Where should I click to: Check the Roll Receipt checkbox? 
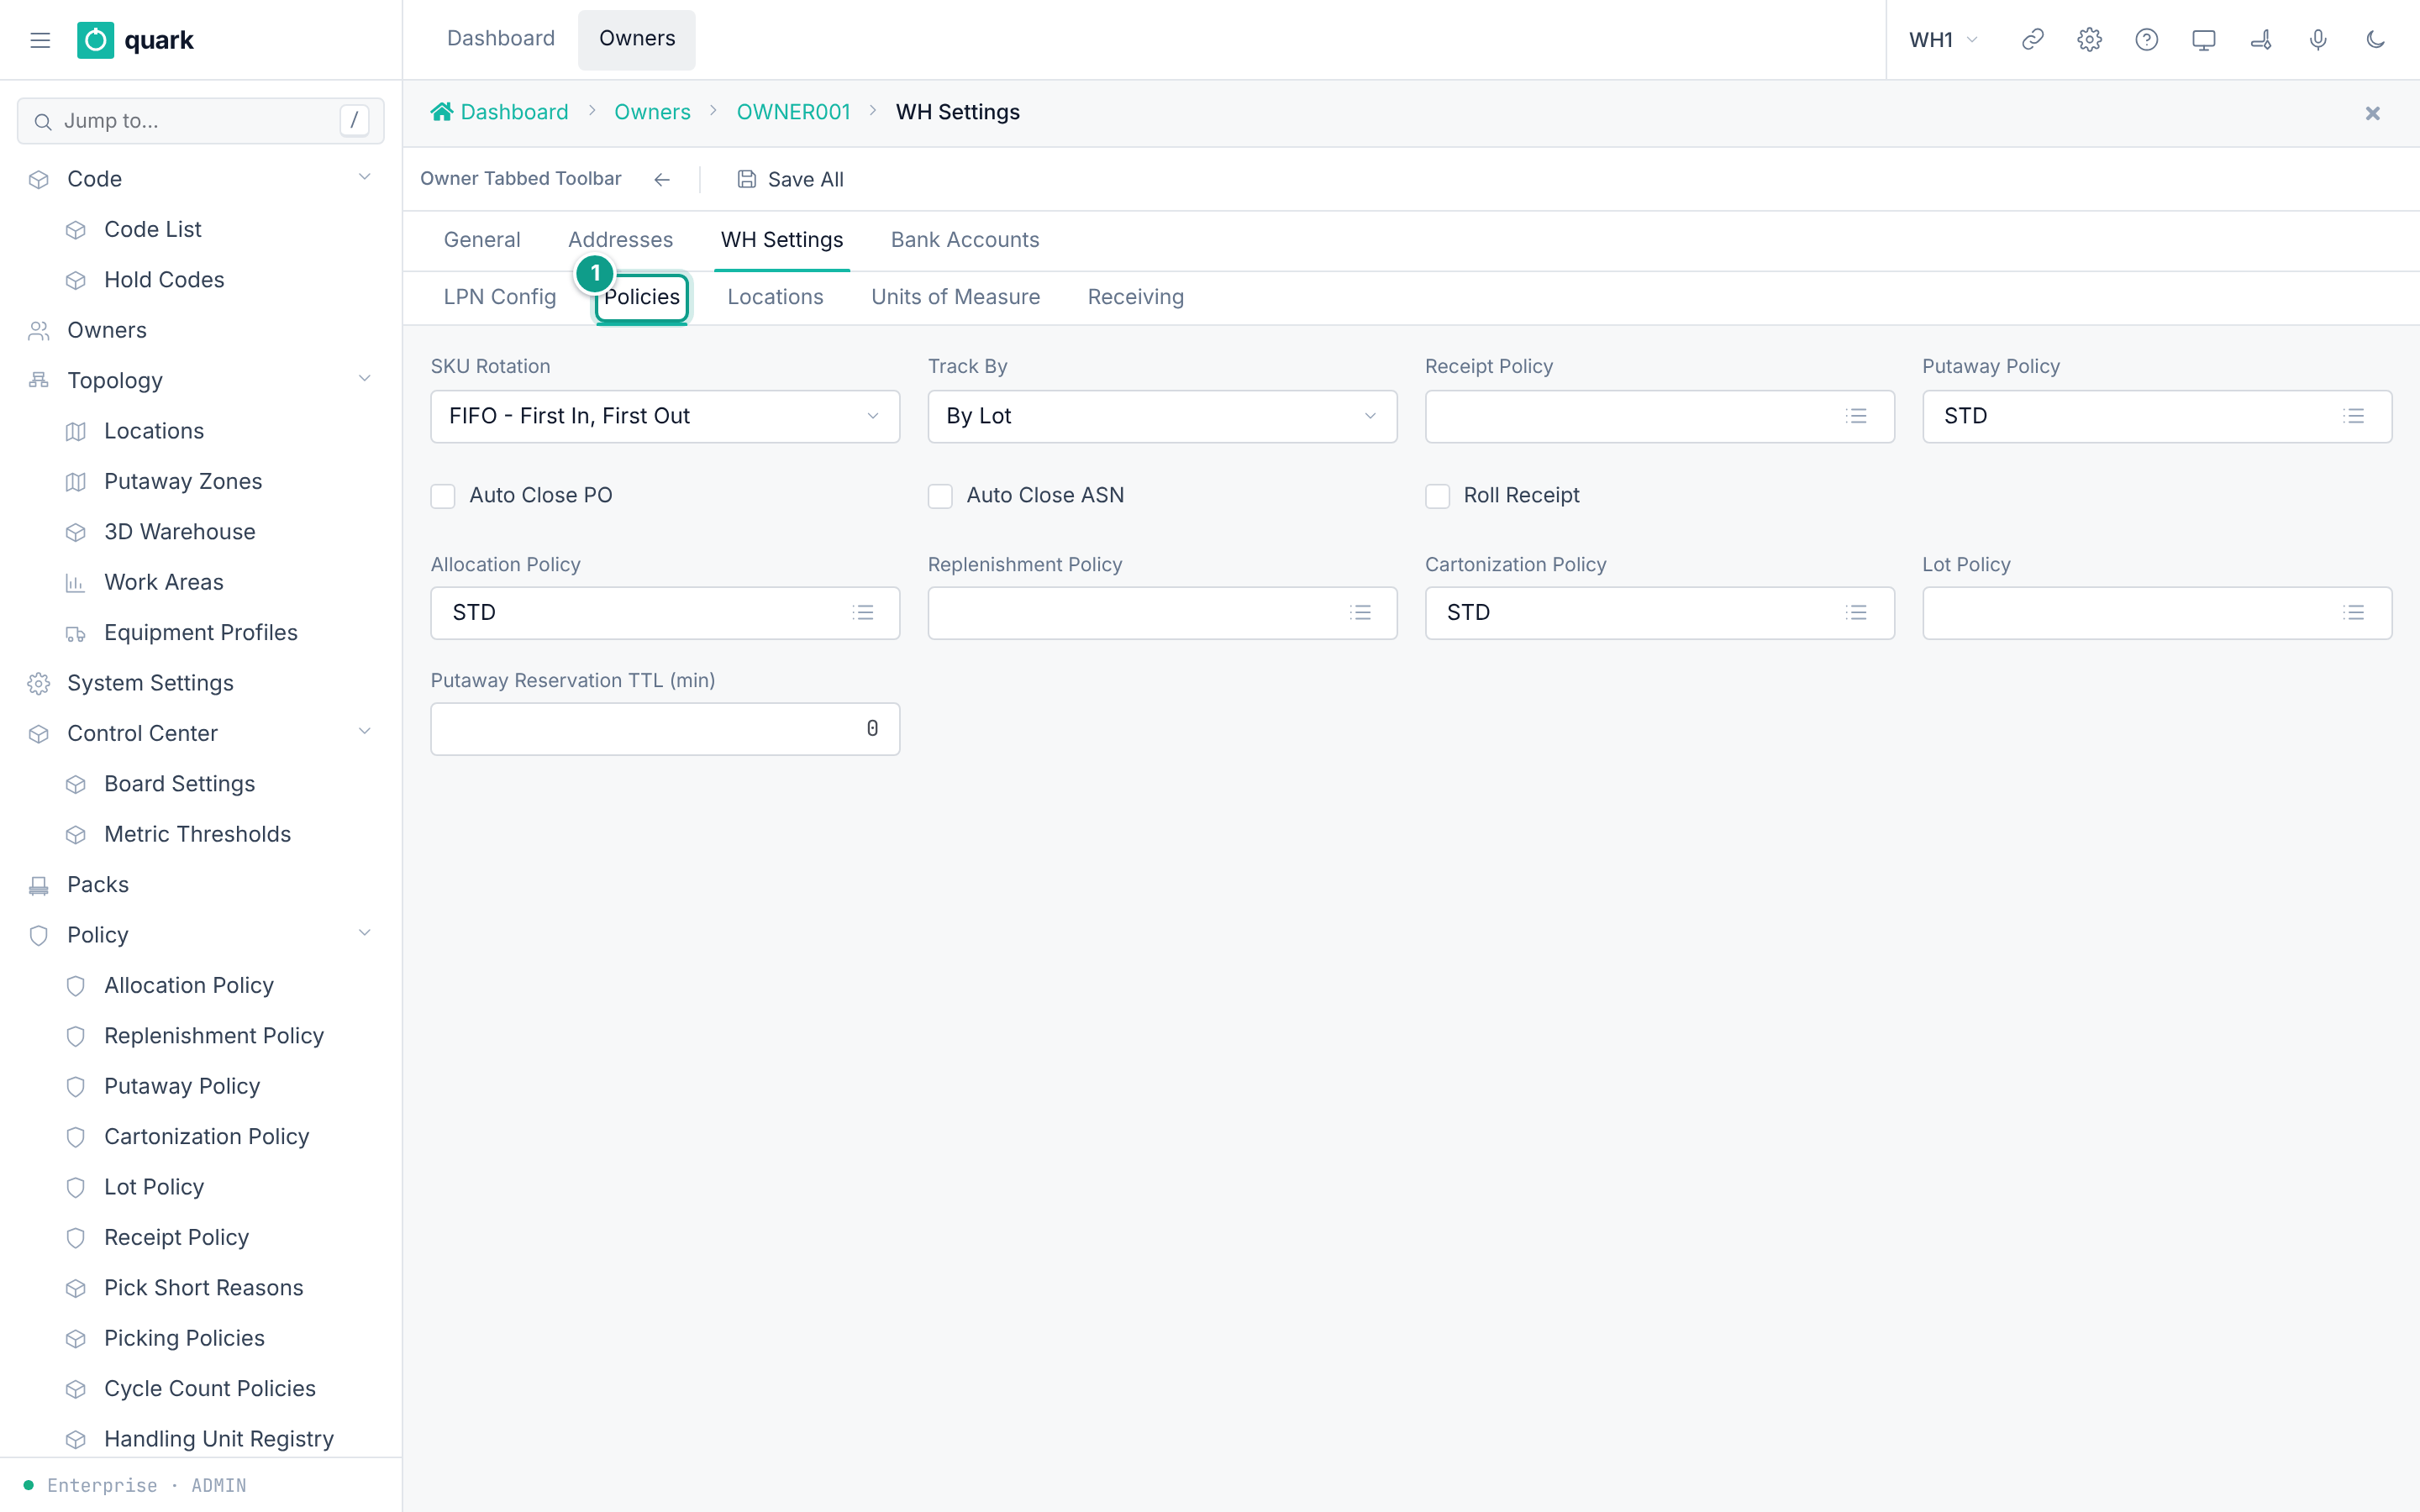[x=1437, y=496]
